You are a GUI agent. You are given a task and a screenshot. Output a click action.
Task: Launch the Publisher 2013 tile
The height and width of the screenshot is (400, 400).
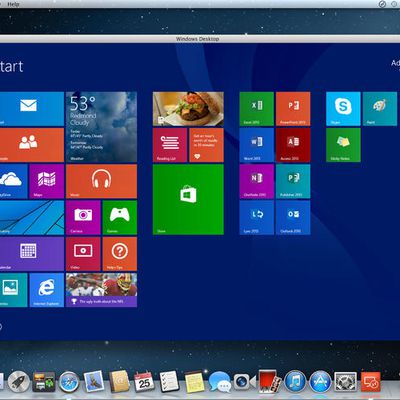coord(293,181)
